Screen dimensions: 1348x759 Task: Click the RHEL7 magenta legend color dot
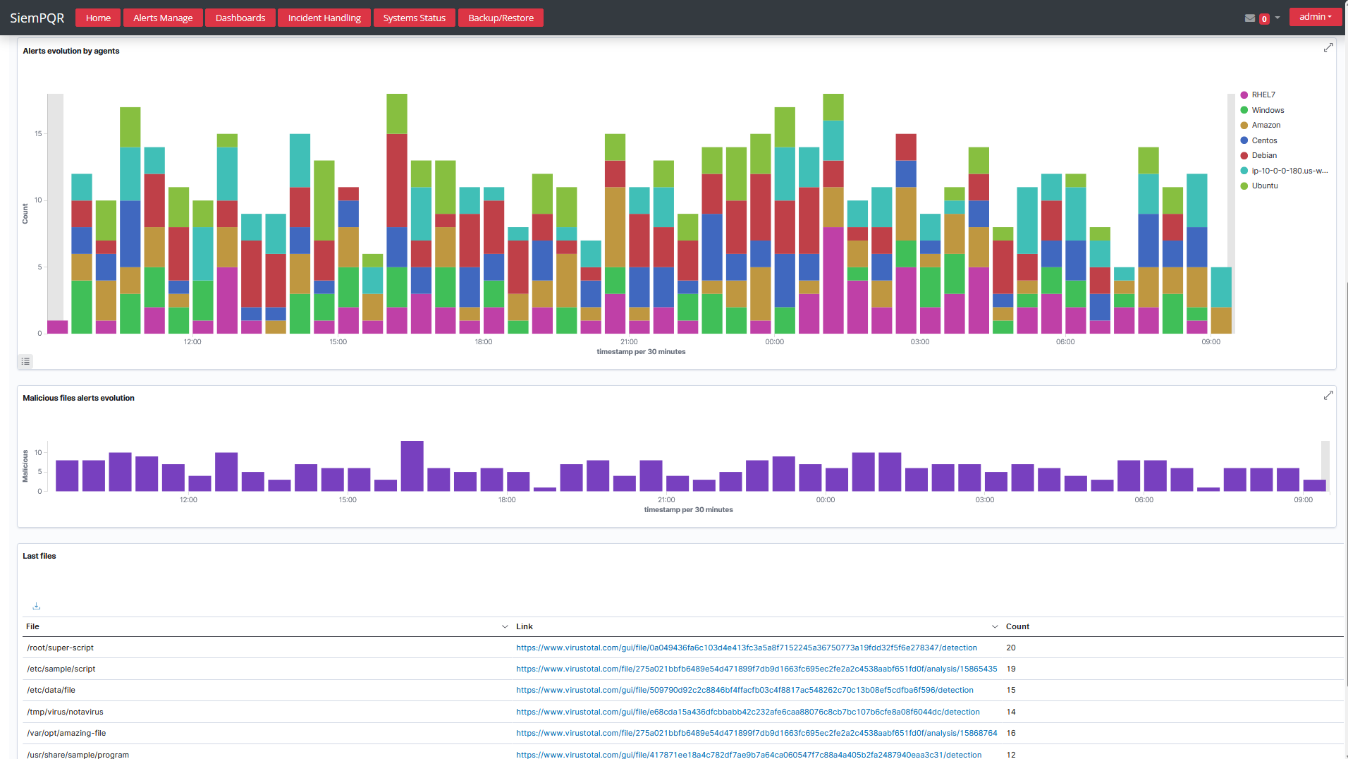pos(1244,95)
